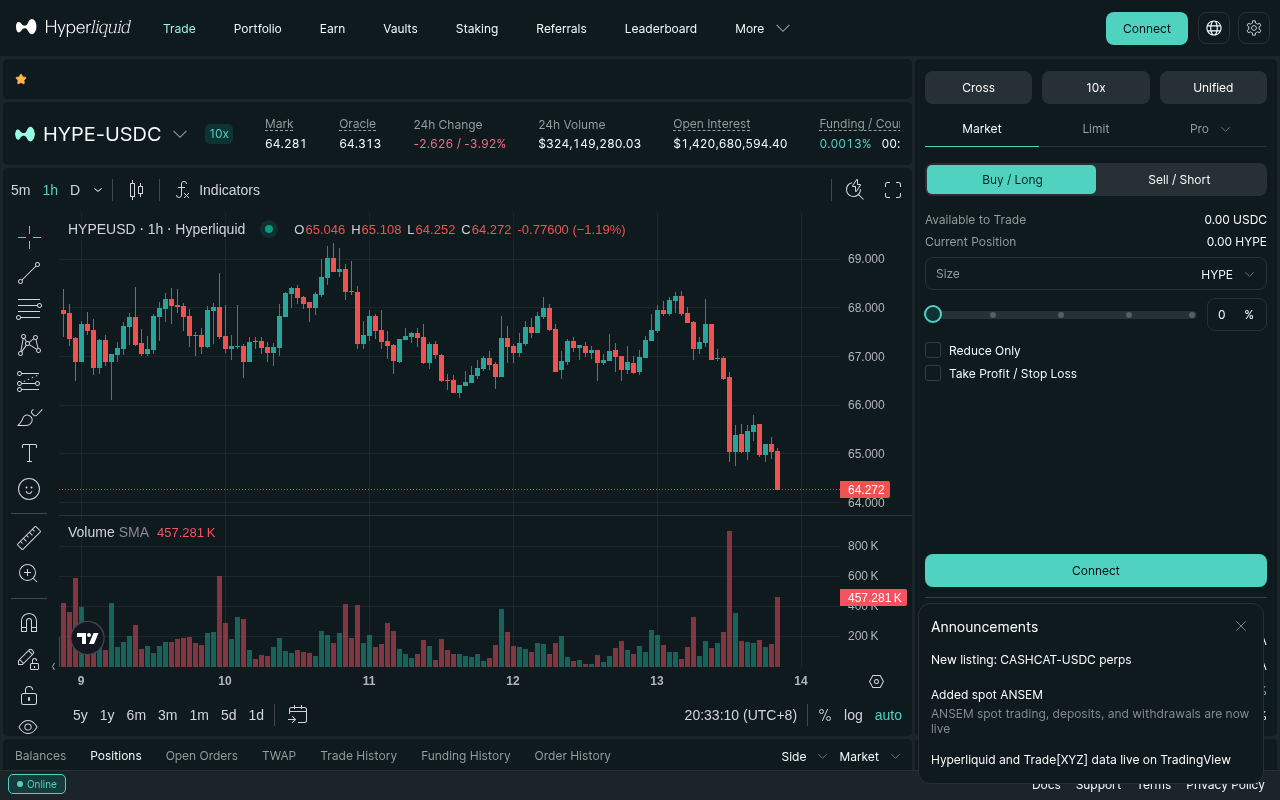Image resolution: width=1280 pixels, height=800 pixels.
Task: Open the chart axis settings gear
Action: 877,681
